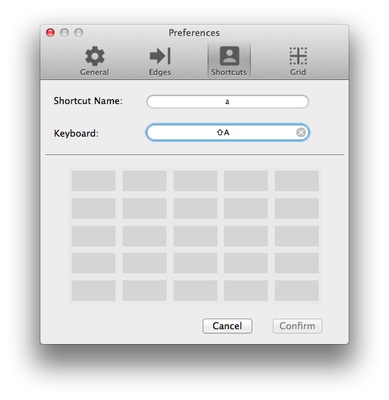Select second row, second column grid cell
This screenshot has width=389, height=400.
click(144, 208)
